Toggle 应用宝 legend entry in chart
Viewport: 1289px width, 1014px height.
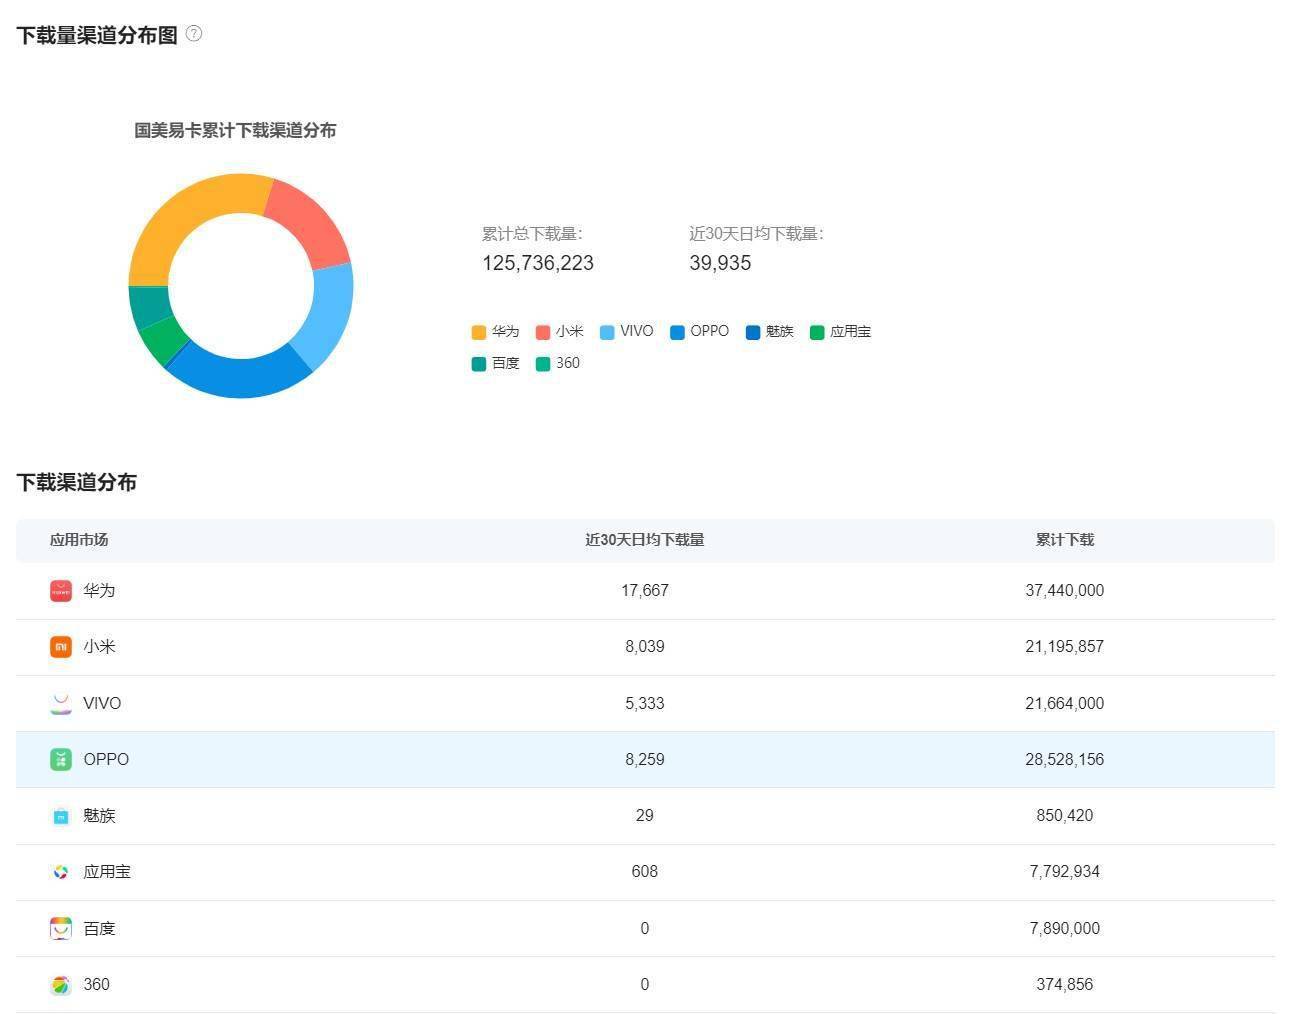(840, 332)
